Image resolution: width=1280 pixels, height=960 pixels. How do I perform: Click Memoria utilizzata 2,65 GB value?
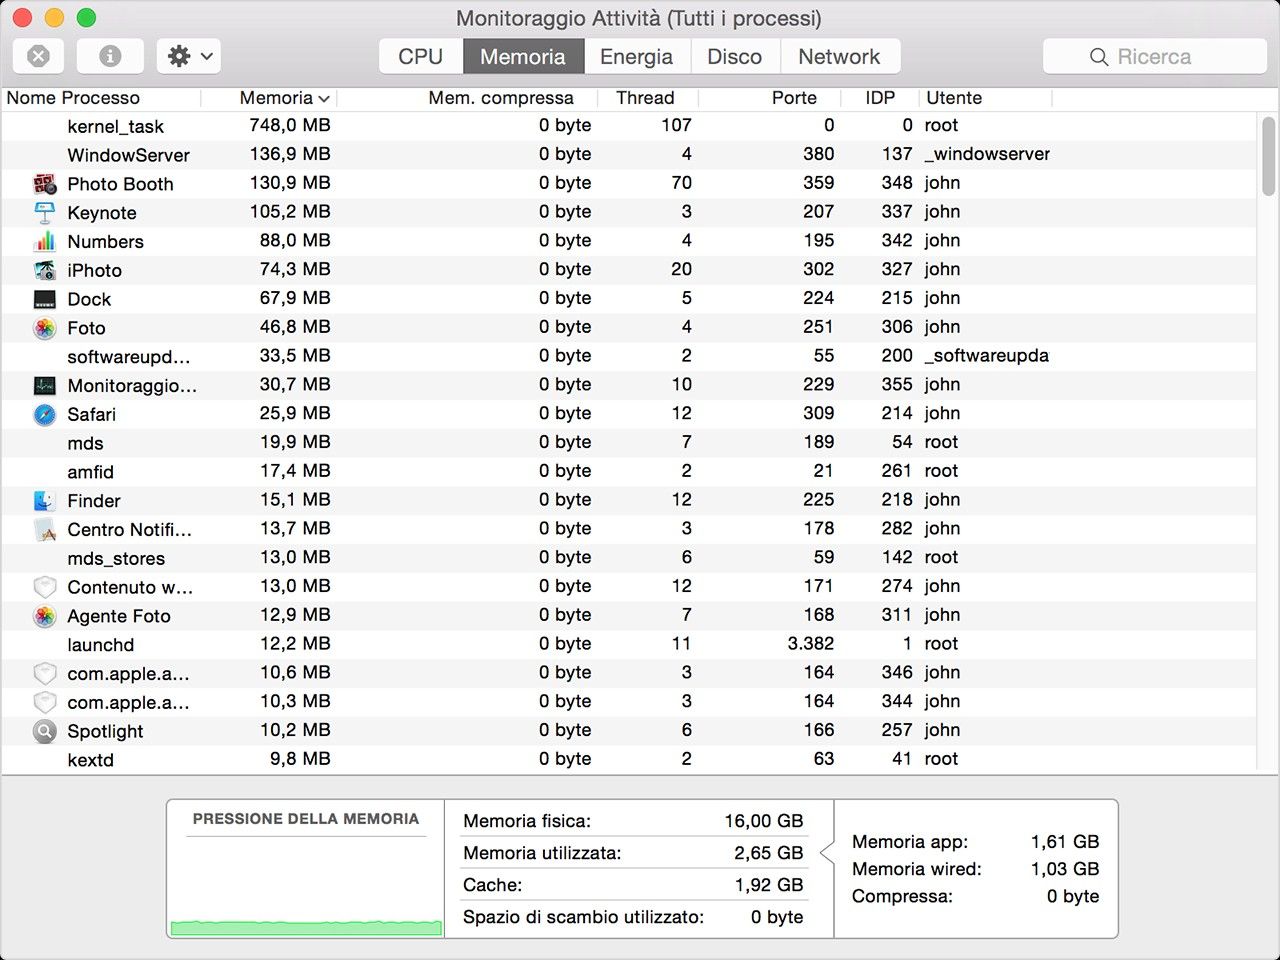[768, 853]
